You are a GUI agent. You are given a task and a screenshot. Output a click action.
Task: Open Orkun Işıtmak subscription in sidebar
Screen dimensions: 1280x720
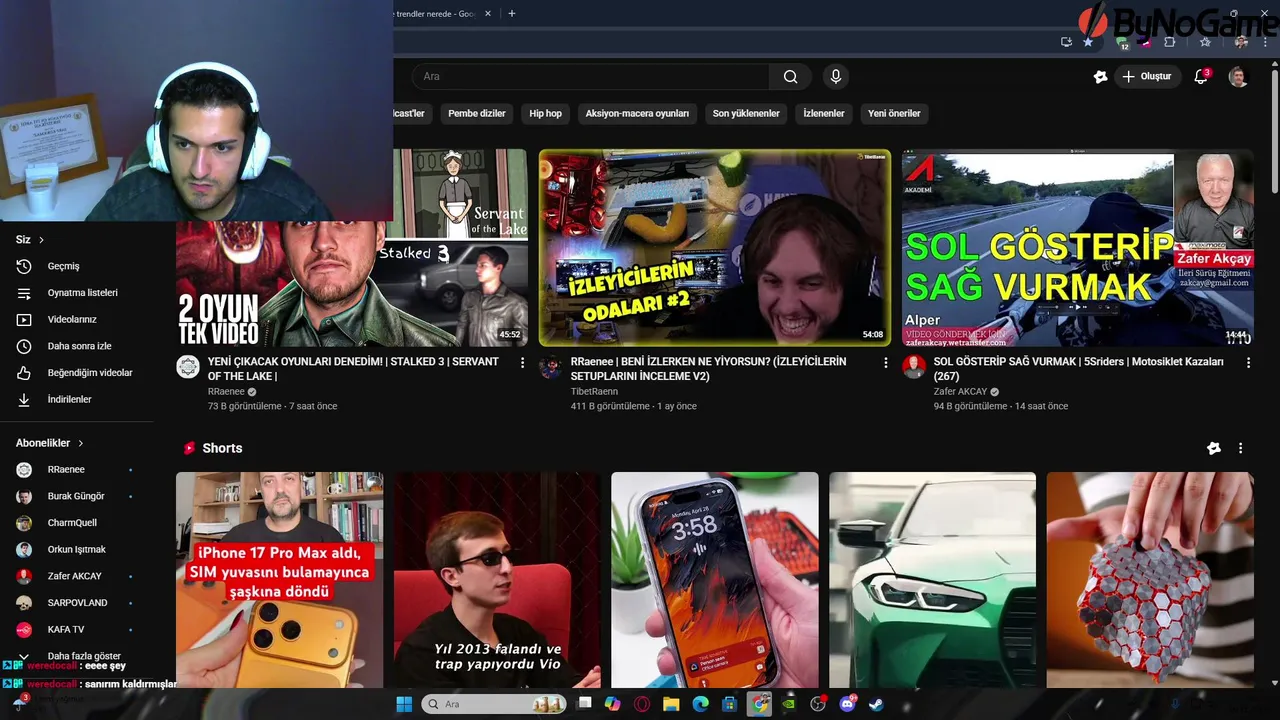[76, 550]
